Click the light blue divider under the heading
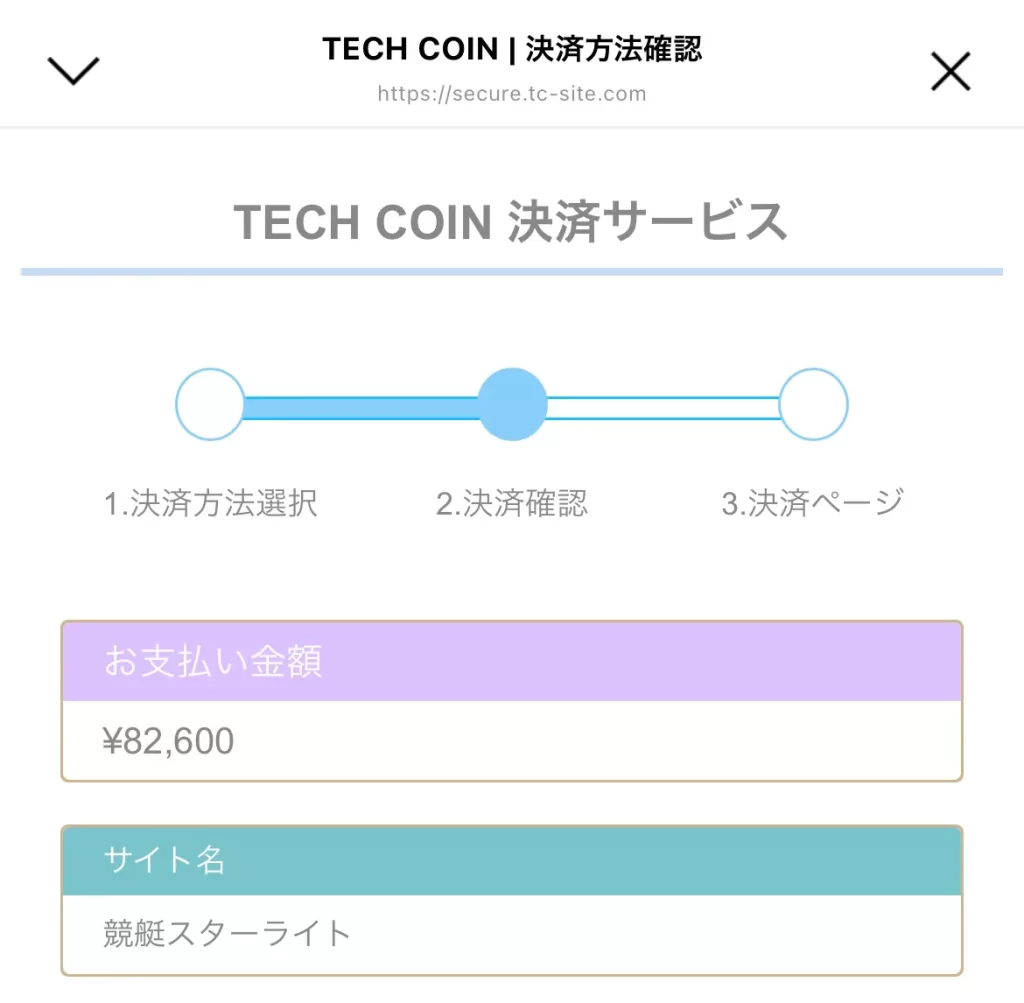This screenshot has height=1003, width=1024. (511, 270)
